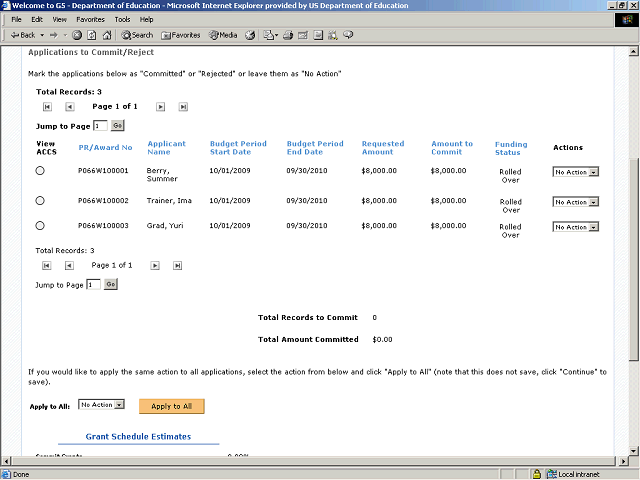The image size is (640, 480).
Task: Go to previous page in top pager
Action: [70, 107]
